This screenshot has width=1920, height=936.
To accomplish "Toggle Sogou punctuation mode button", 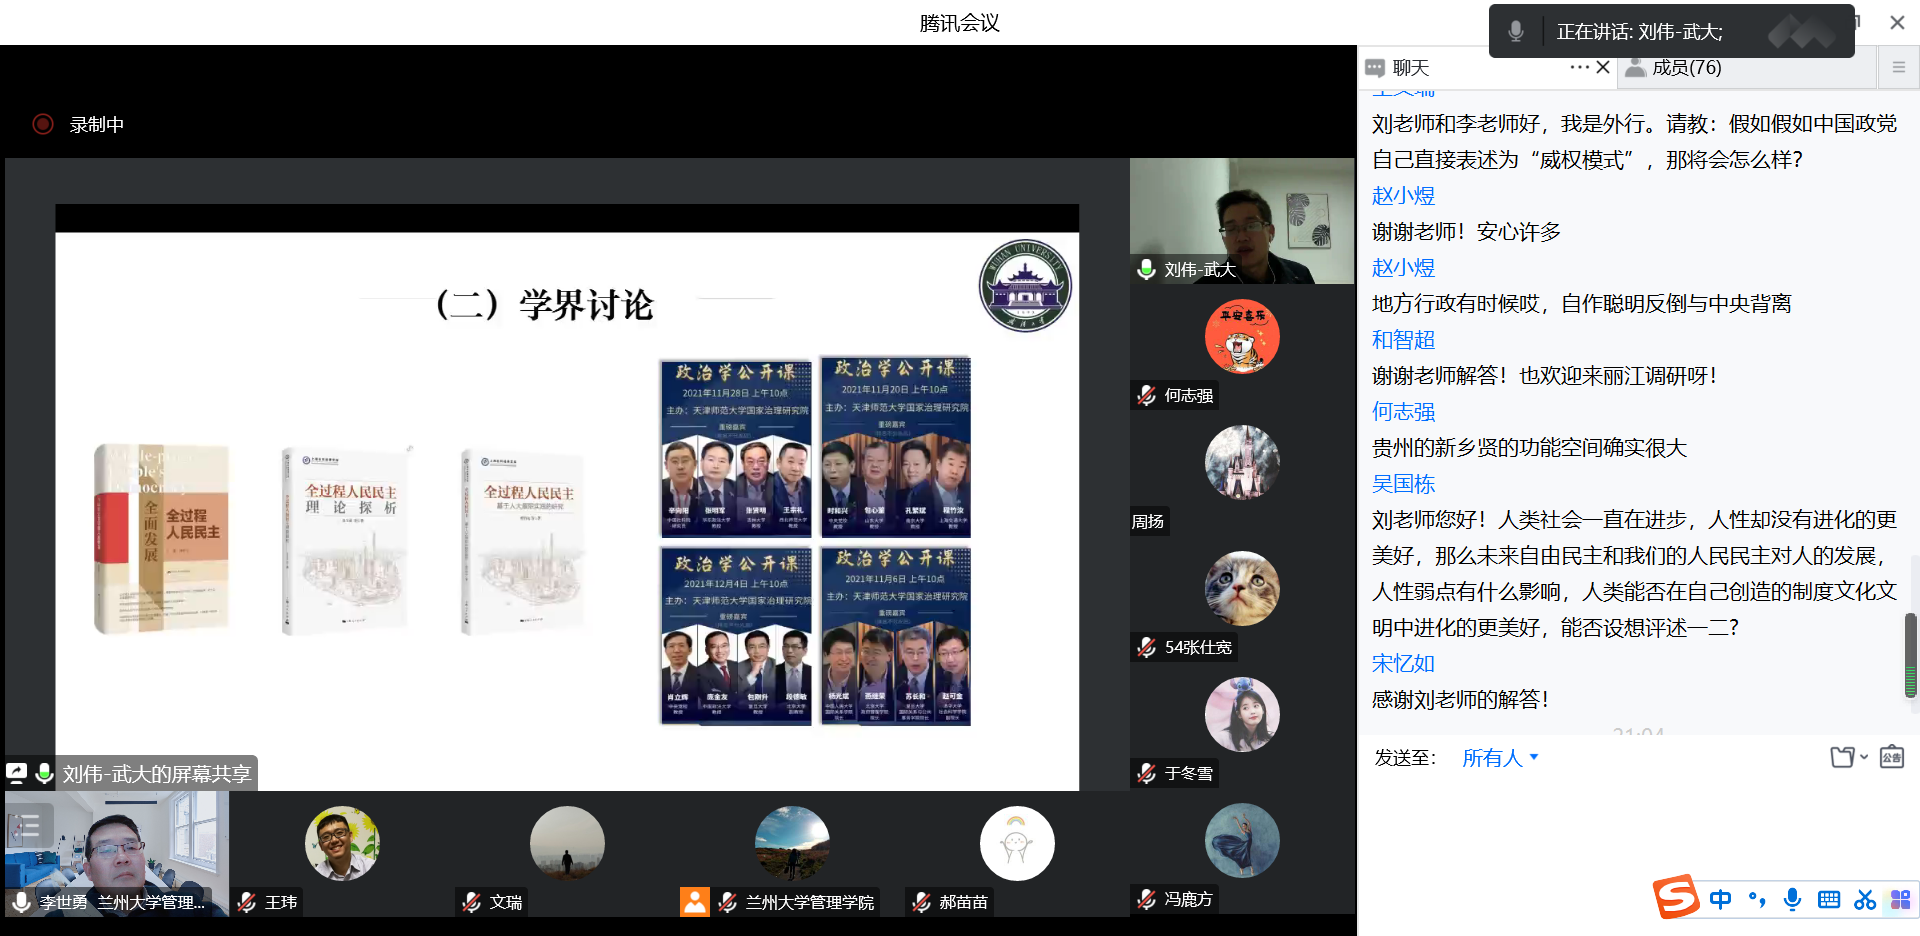I will pos(1756,899).
